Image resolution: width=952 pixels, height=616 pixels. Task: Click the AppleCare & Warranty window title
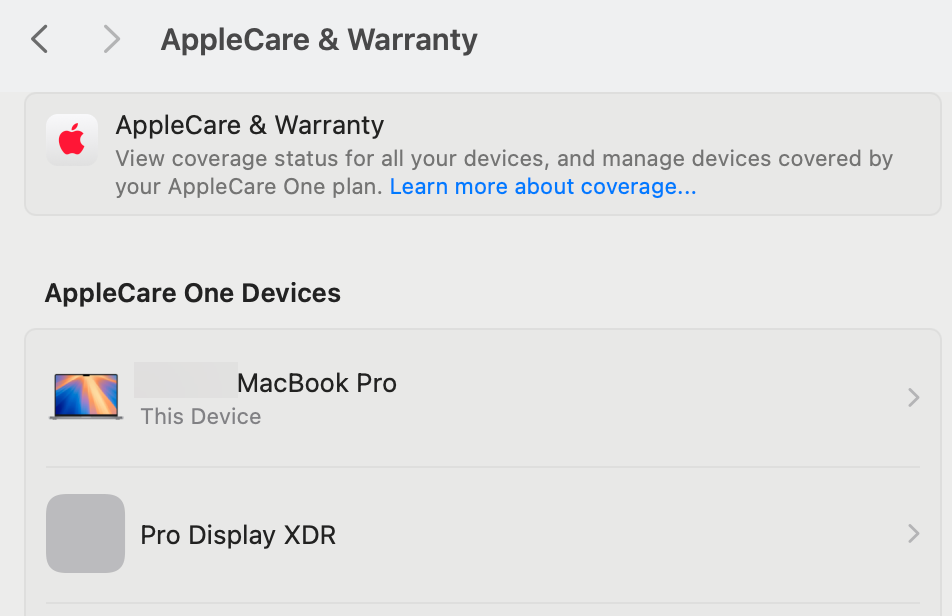click(x=319, y=40)
